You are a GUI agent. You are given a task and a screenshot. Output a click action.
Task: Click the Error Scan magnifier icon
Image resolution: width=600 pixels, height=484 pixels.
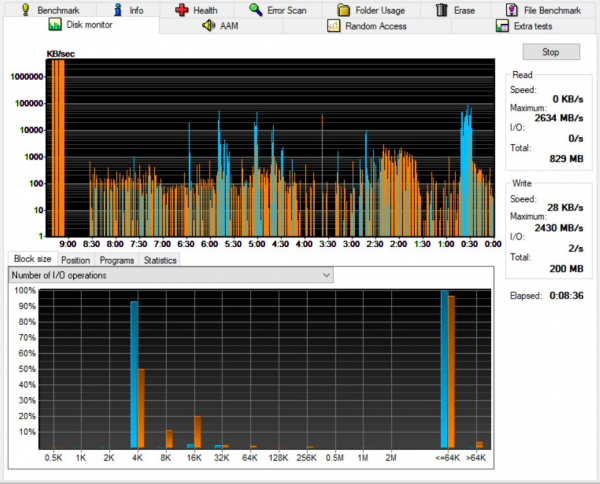point(256,9)
